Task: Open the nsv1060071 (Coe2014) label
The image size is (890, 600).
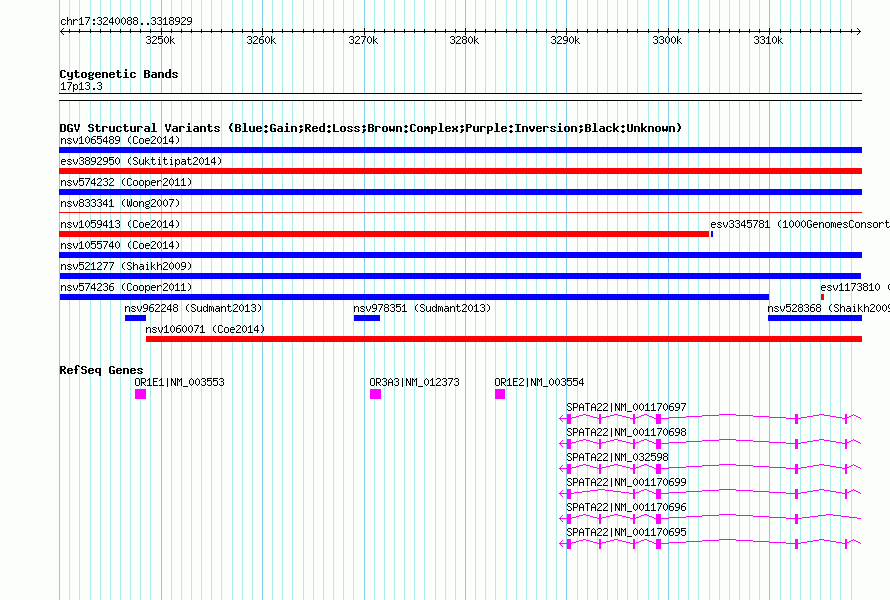Action: 205,329
